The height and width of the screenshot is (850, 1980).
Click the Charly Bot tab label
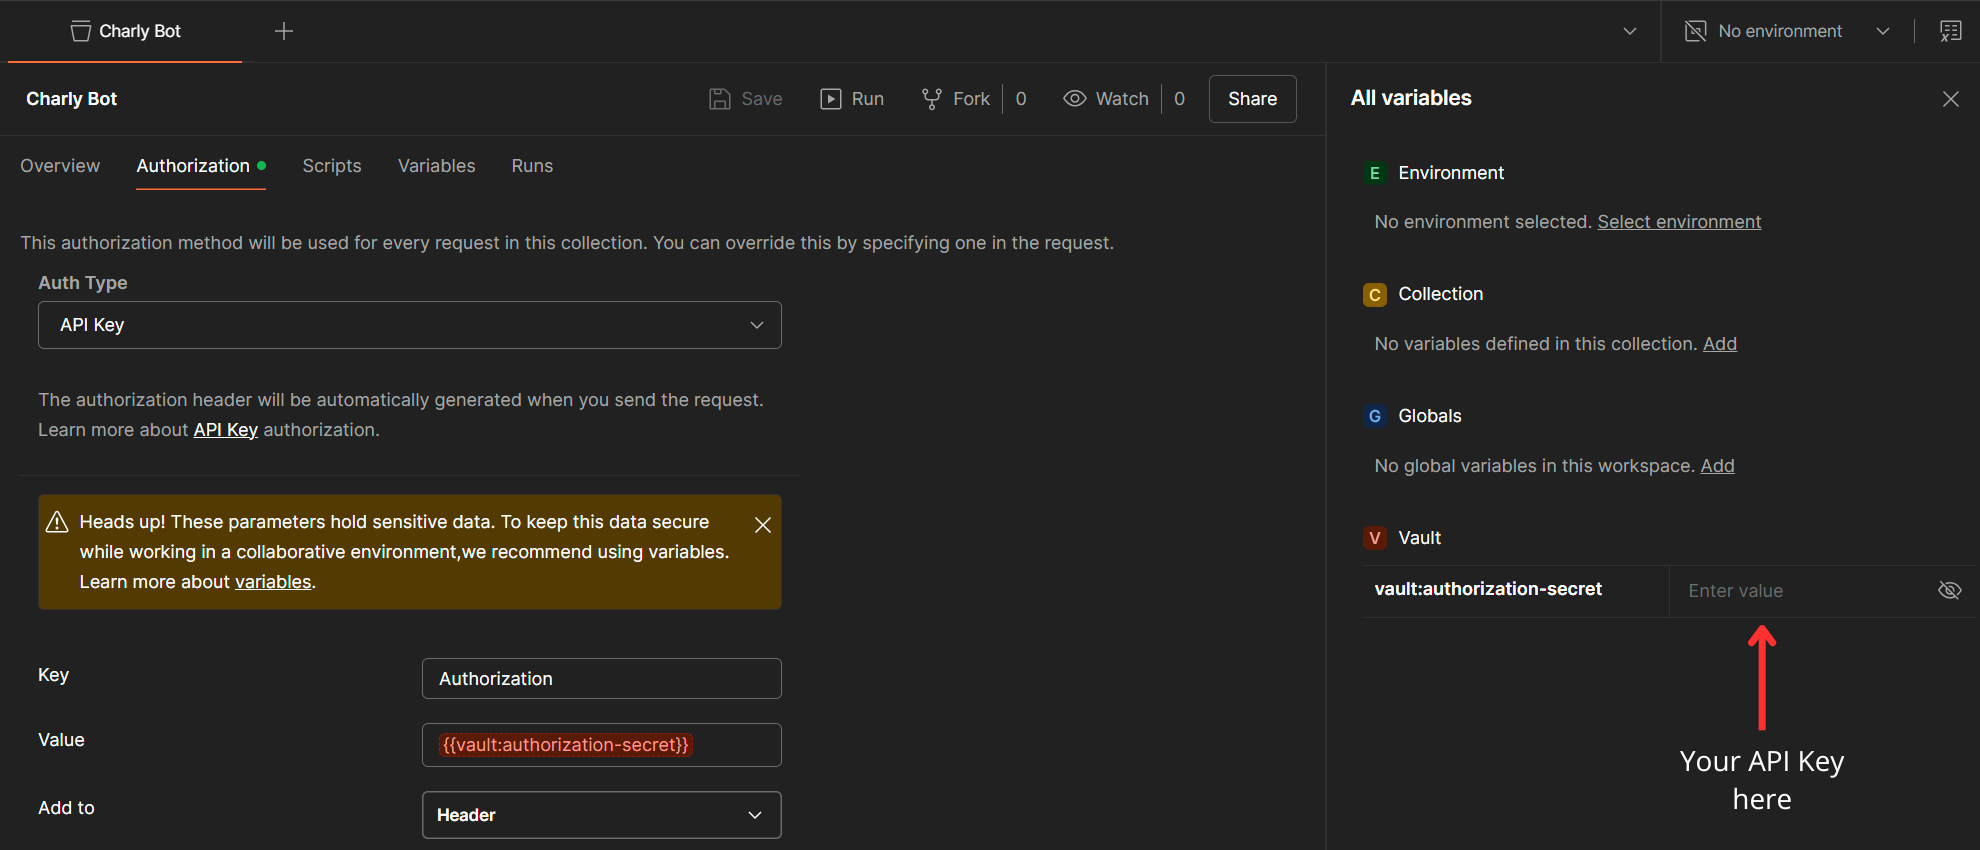[x=140, y=31]
